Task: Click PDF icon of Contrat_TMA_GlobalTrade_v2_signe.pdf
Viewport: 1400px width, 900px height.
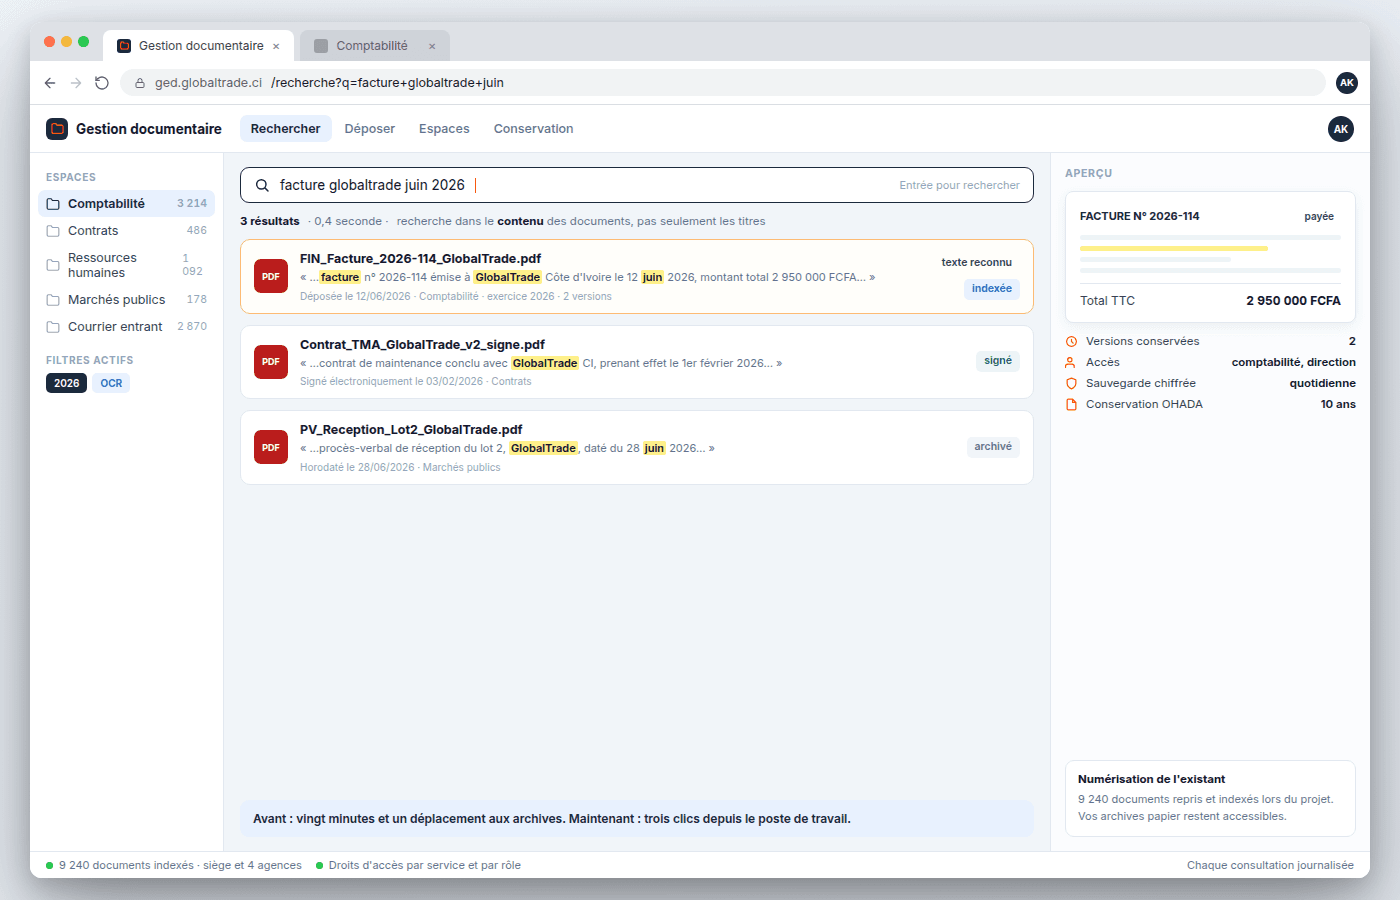Action: click(x=271, y=362)
